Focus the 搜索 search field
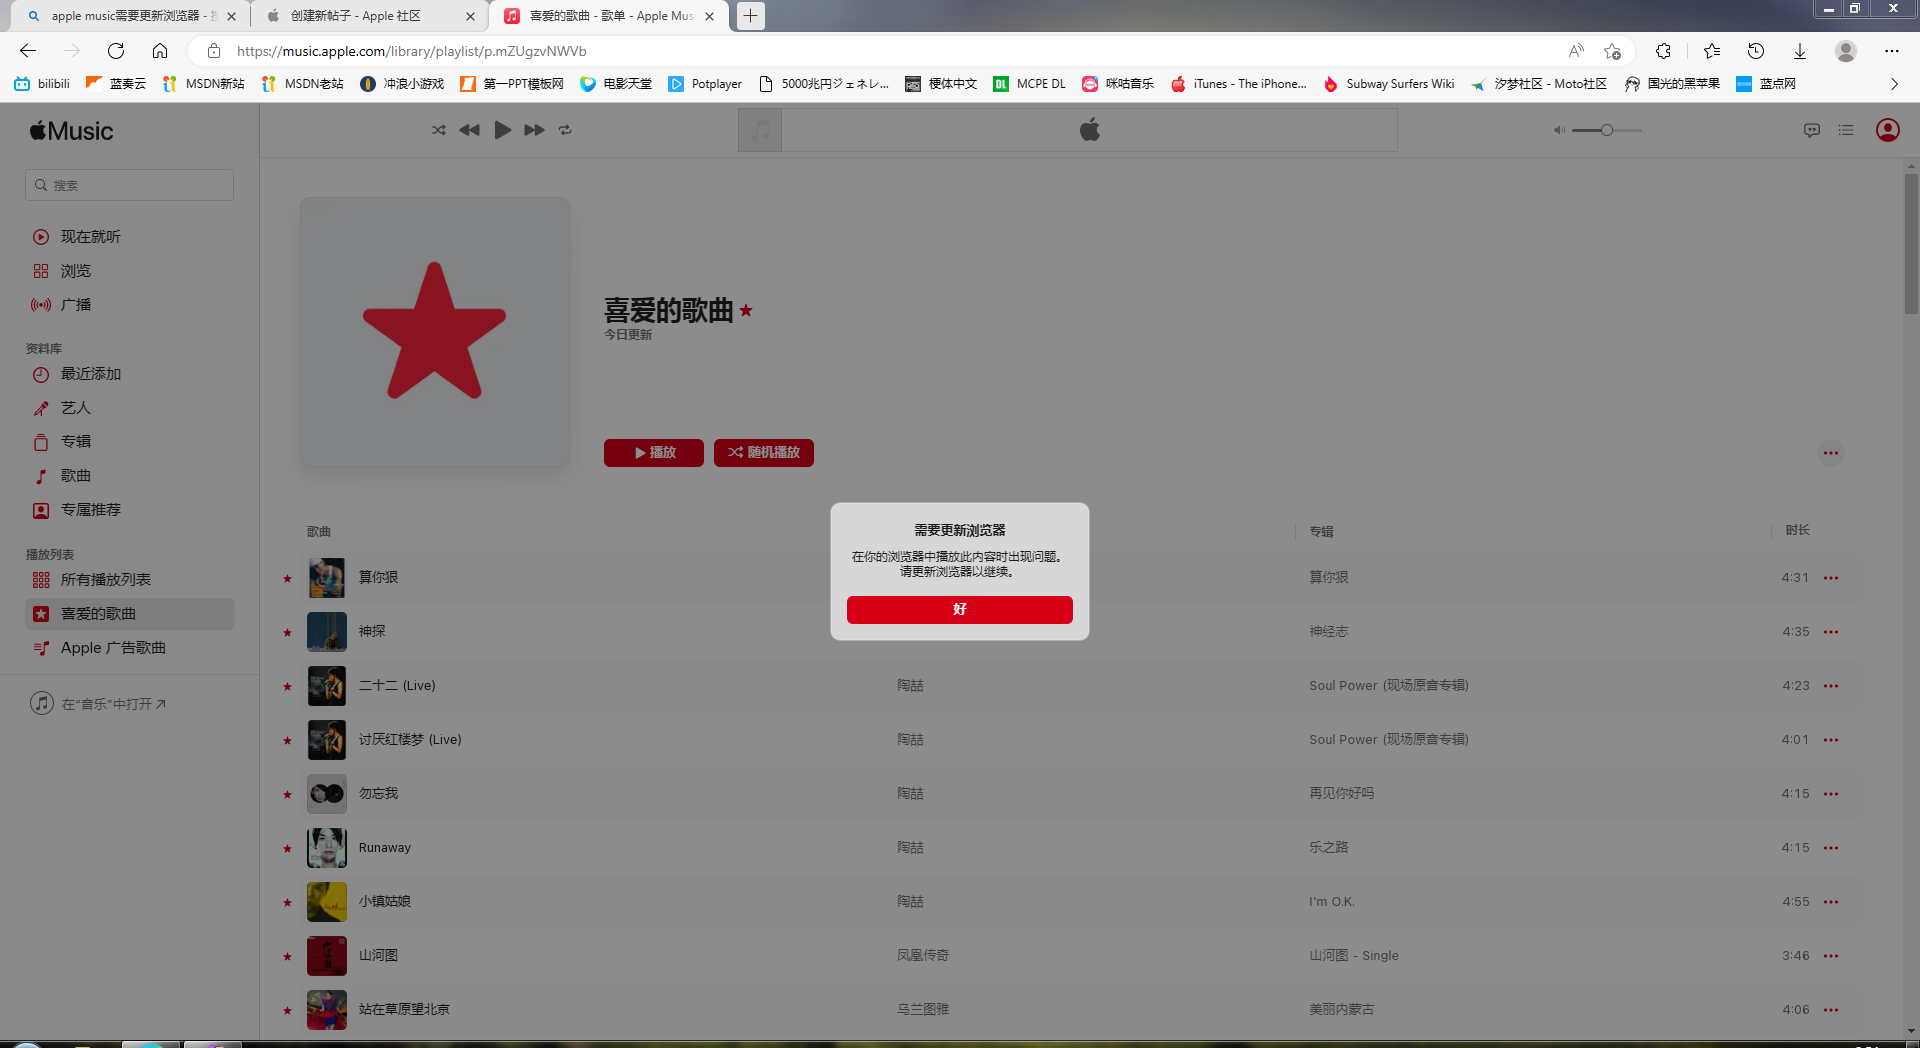This screenshot has width=1920, height=1048. [130, 185]
